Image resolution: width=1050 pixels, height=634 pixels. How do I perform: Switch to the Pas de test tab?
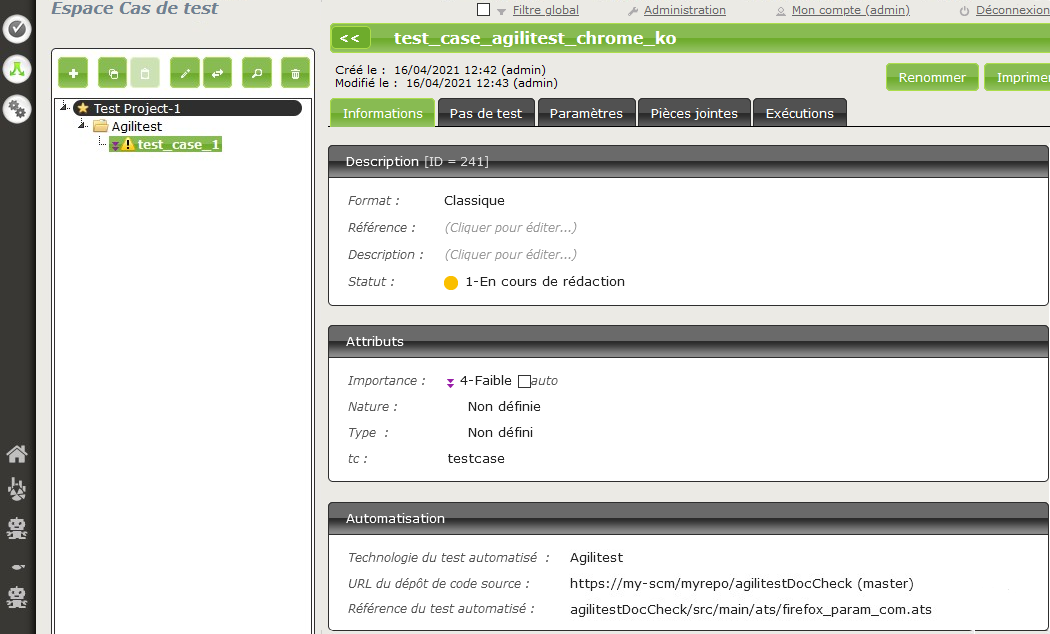pyautogui.click(x=485, y=113)
